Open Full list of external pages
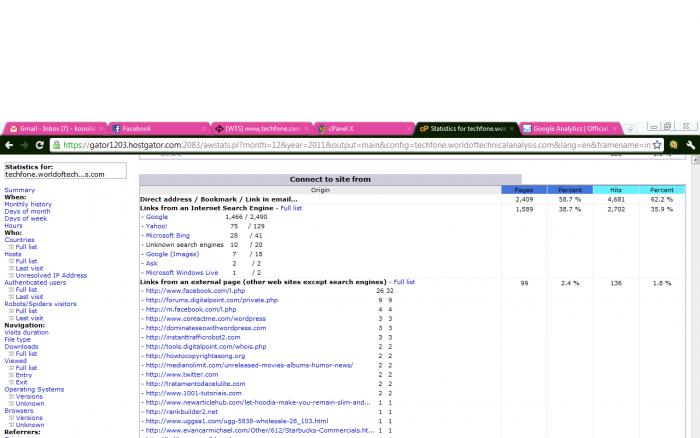700x438 pixels. [404, 282]
